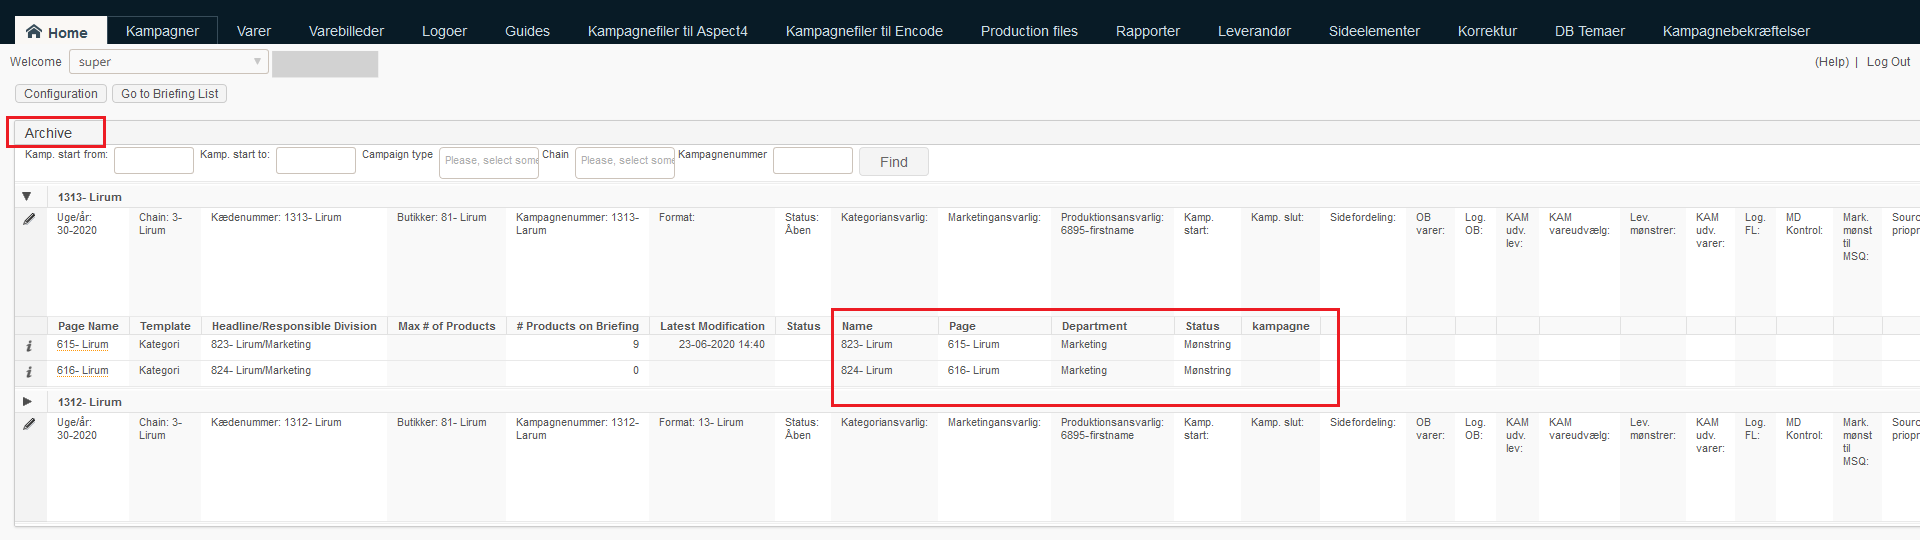Click the Find button
The height and width of the screenshot is (540, 1920).
pyautogui.click(x=894, y=162)
